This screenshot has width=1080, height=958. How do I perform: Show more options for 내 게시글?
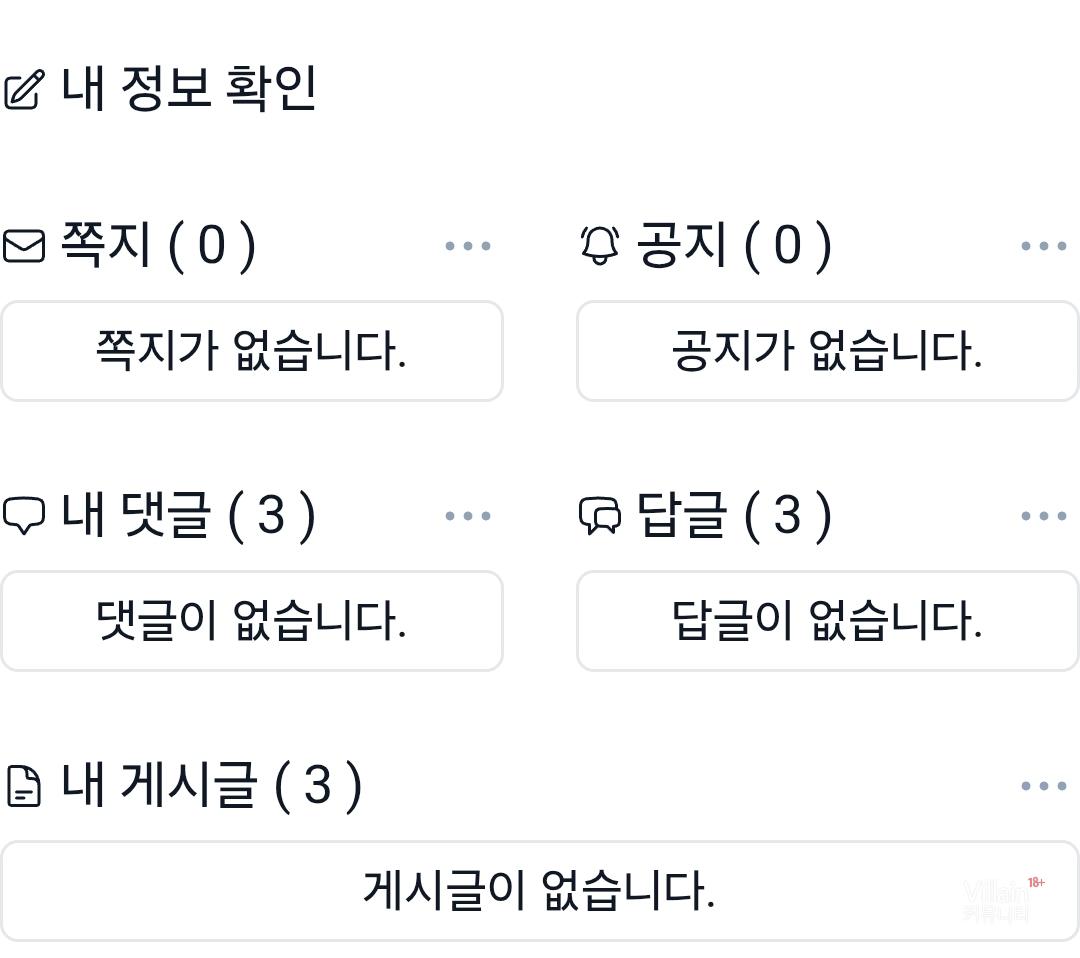point(1044,786)
